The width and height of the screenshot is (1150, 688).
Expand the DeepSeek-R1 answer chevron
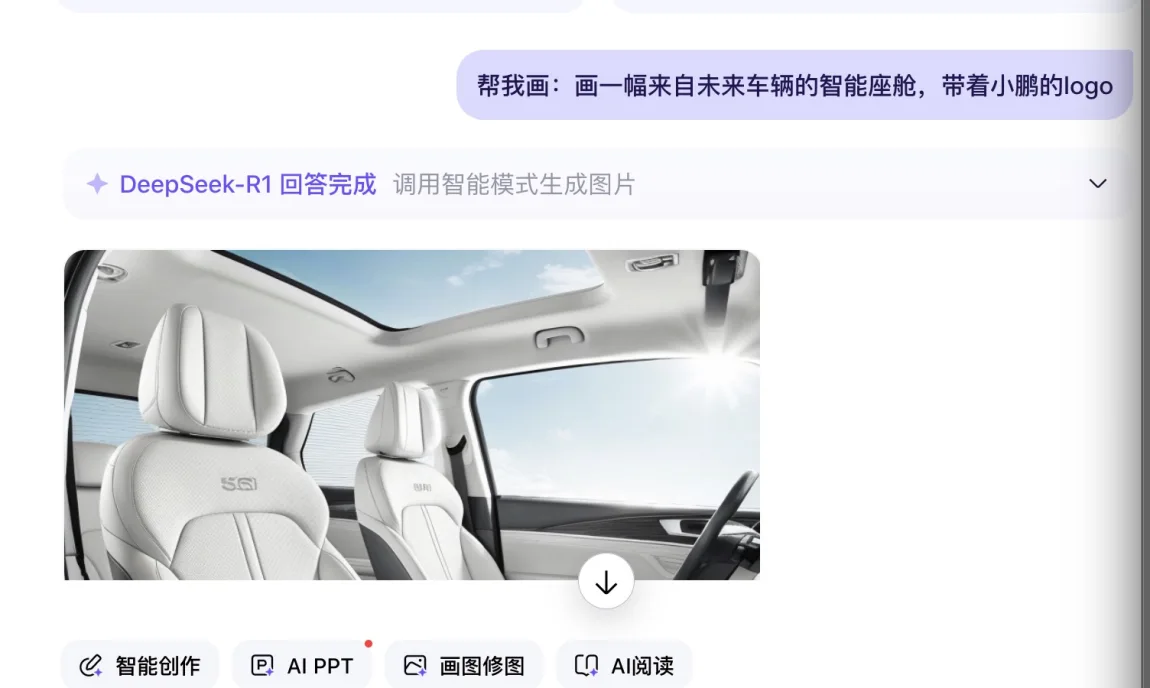tap(1097, 183)
